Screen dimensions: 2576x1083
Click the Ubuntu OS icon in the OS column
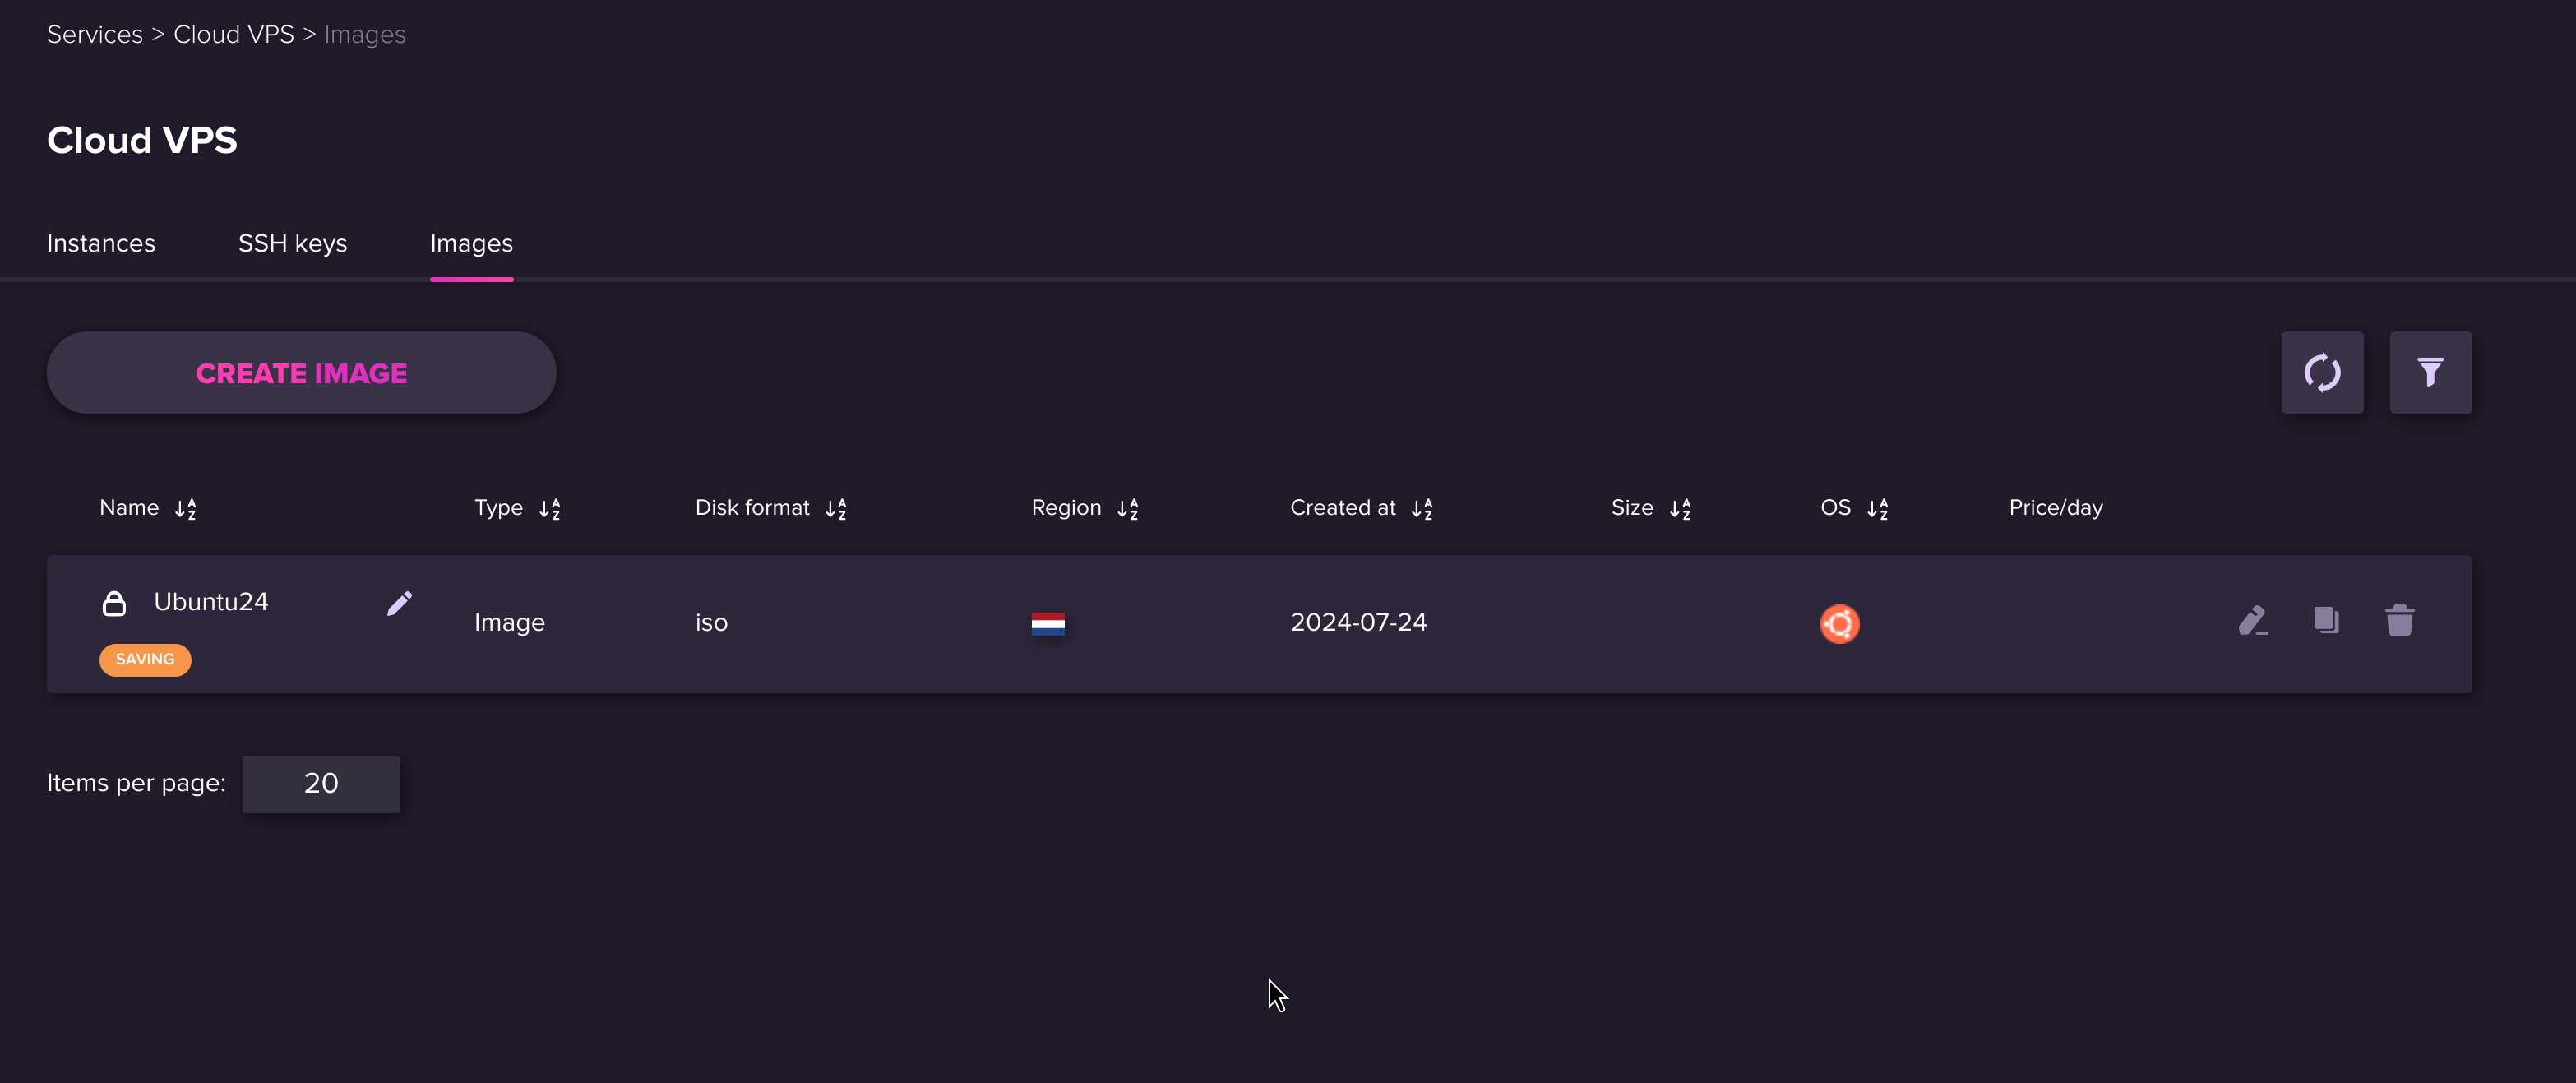point(1840,621)
